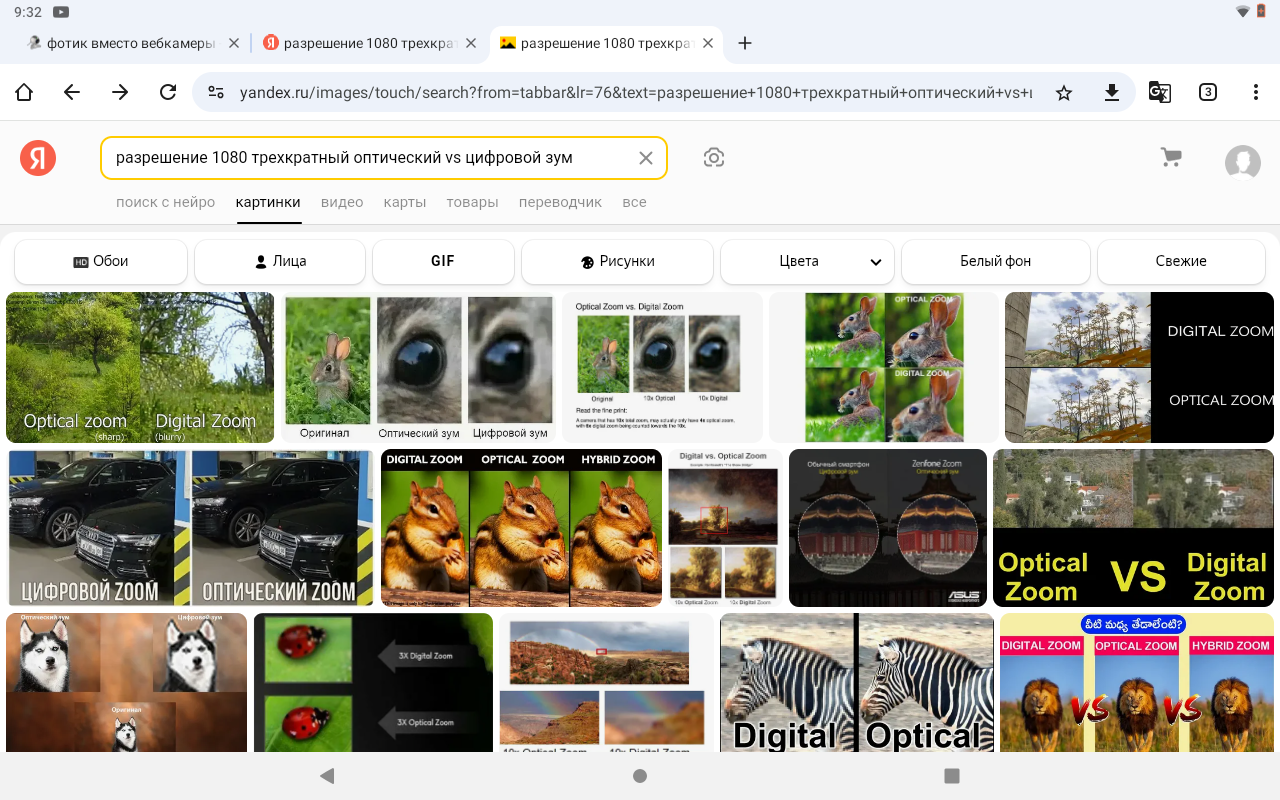This screenshot has width=1280, height=800.
Task: Open the zebra Digital vs Optical thumbnail
Action: [856, 683]
